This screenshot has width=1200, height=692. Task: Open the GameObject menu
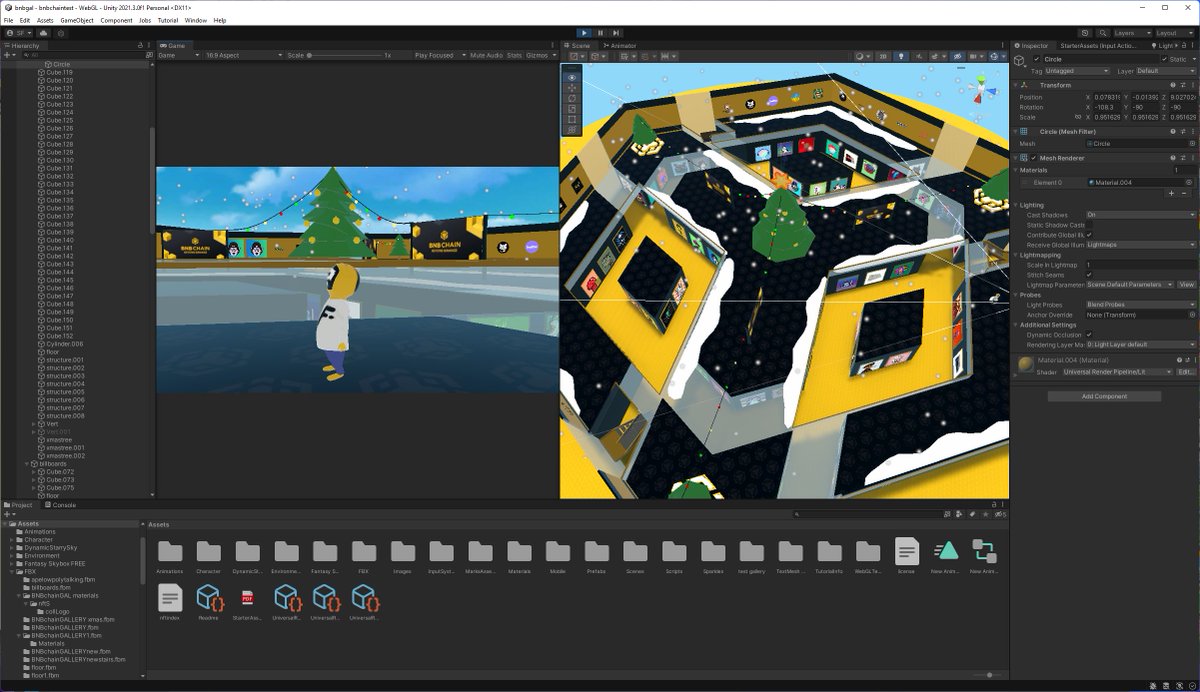(77, 20)
